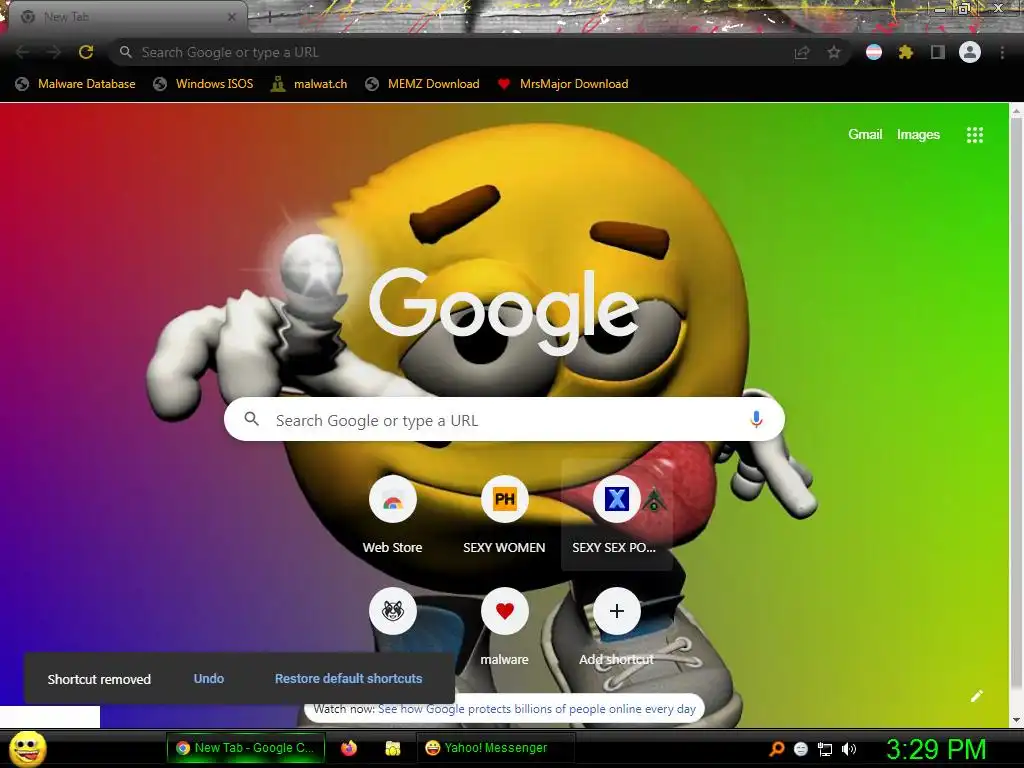This screenshot has height=768, width=1024.
Task: Open Chrome's three-dot menu
Action: tap(1002, 52)
